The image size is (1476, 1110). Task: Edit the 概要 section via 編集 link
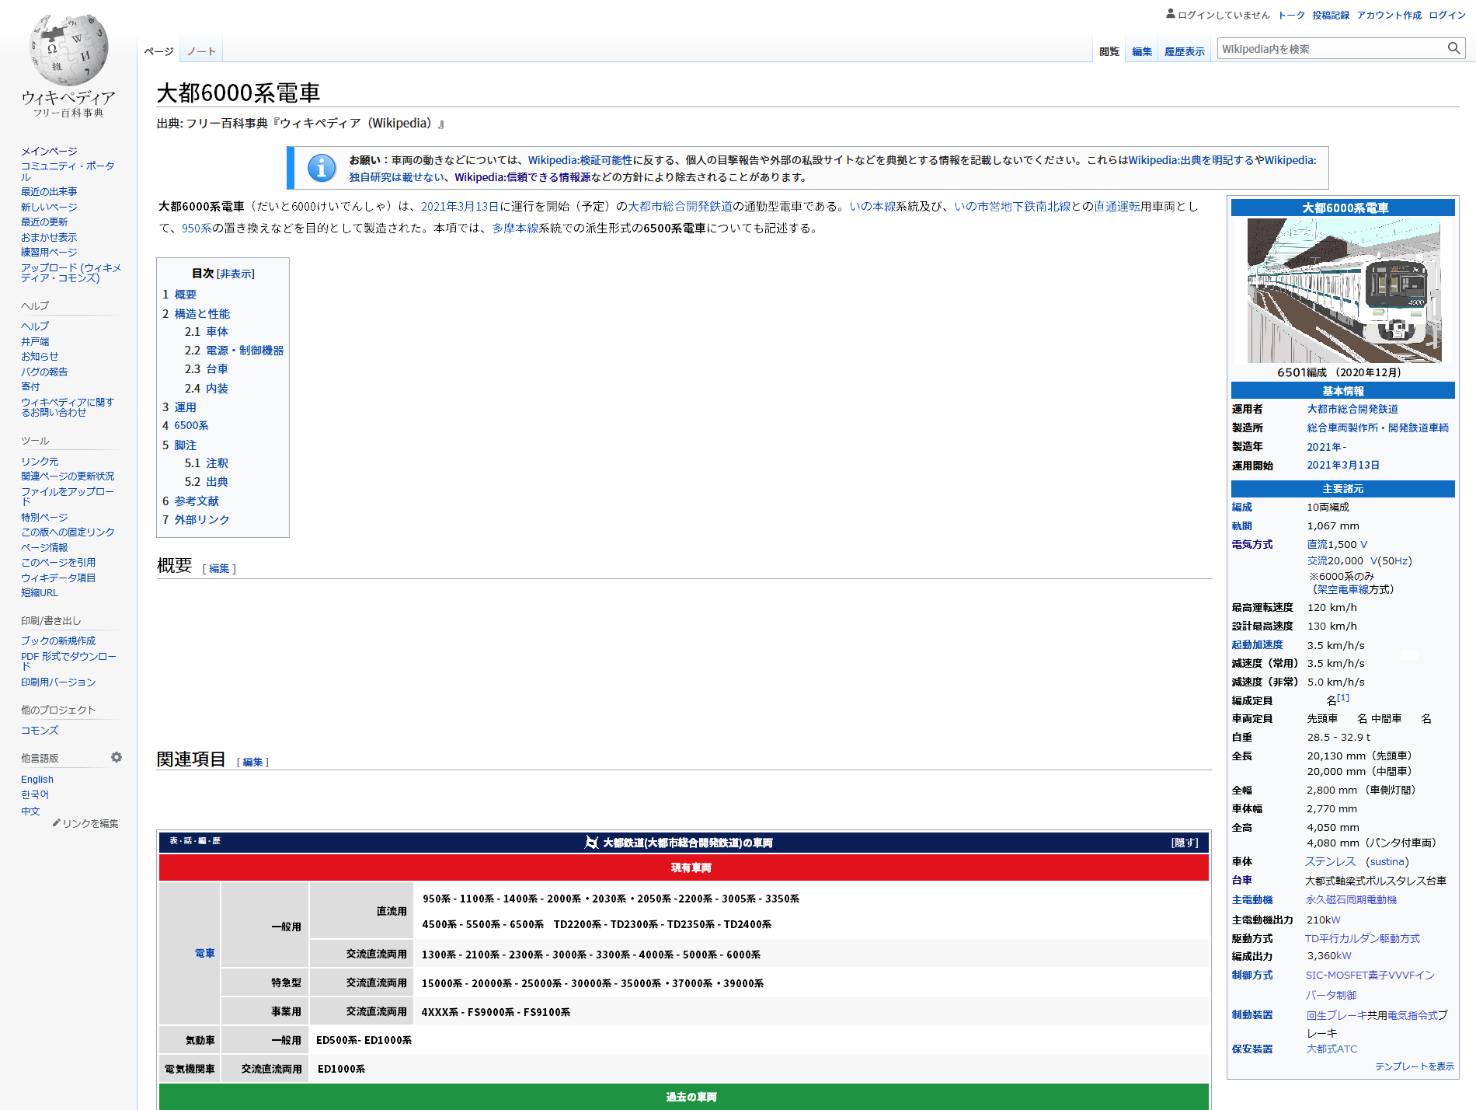(219, 568)
